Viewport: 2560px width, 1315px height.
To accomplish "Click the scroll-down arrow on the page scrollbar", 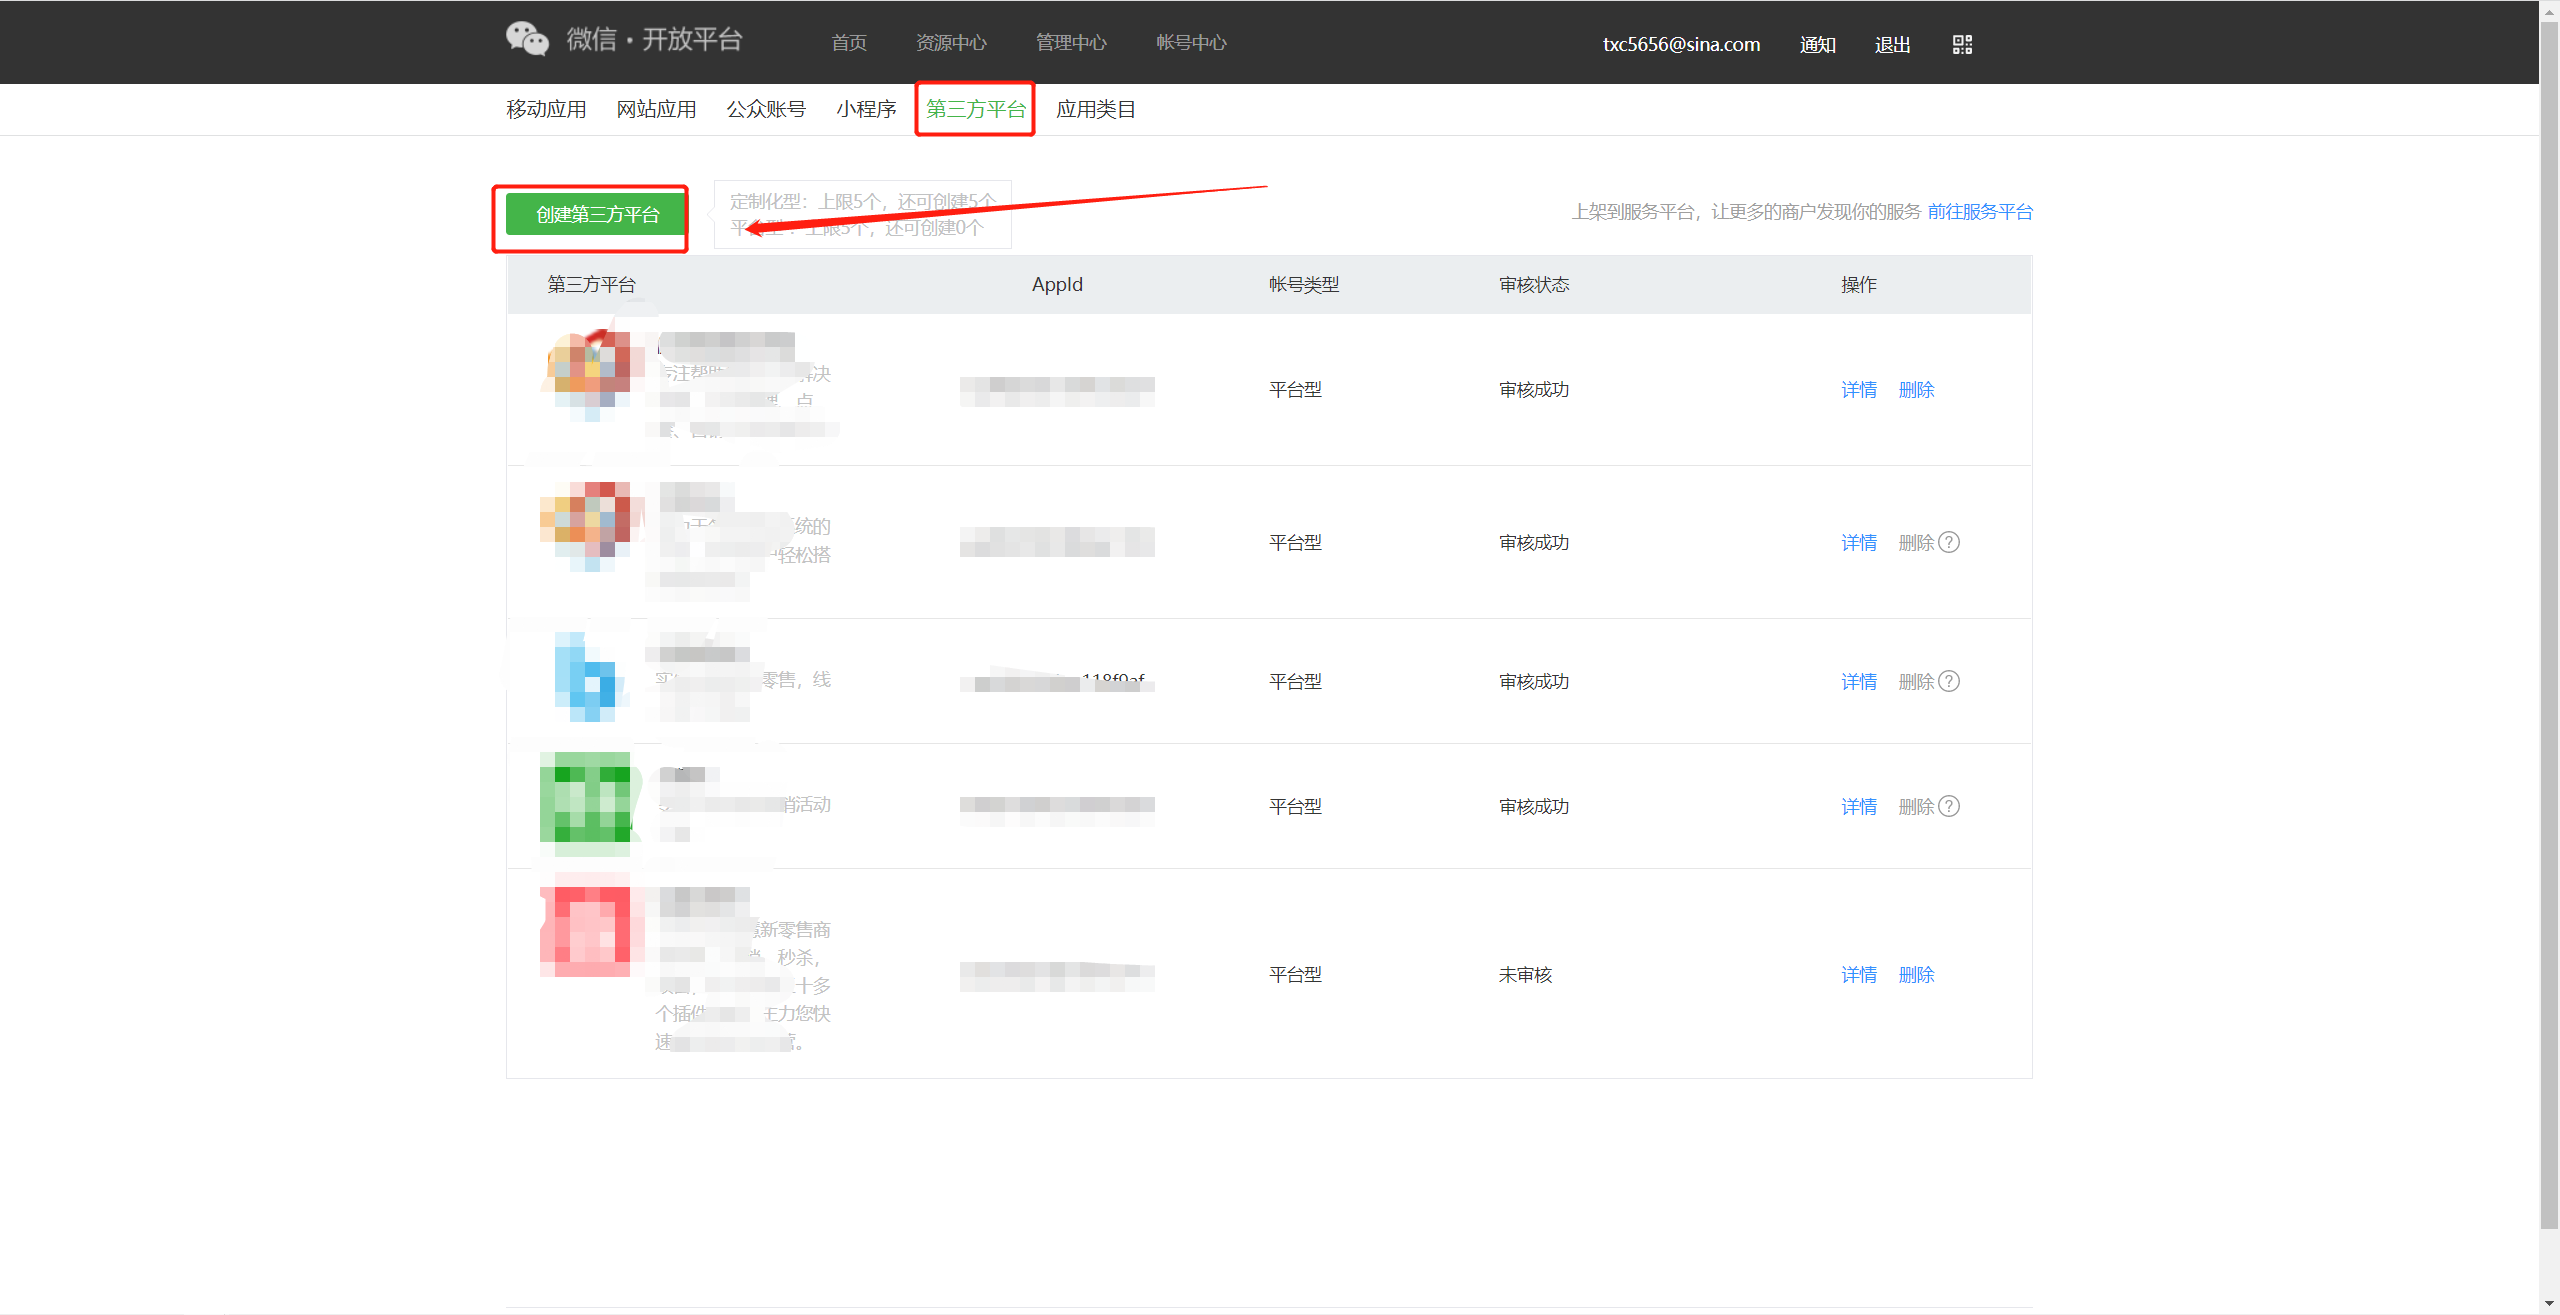I will click(x=2549, y=1304).
